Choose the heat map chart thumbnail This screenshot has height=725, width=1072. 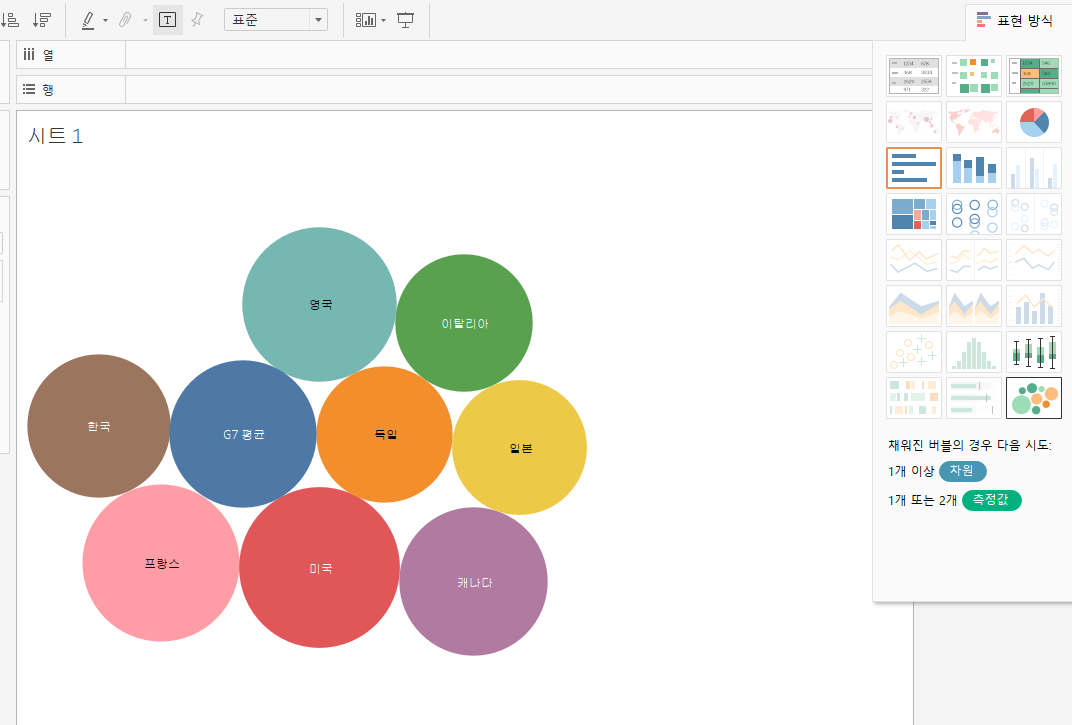click(974, 76)
